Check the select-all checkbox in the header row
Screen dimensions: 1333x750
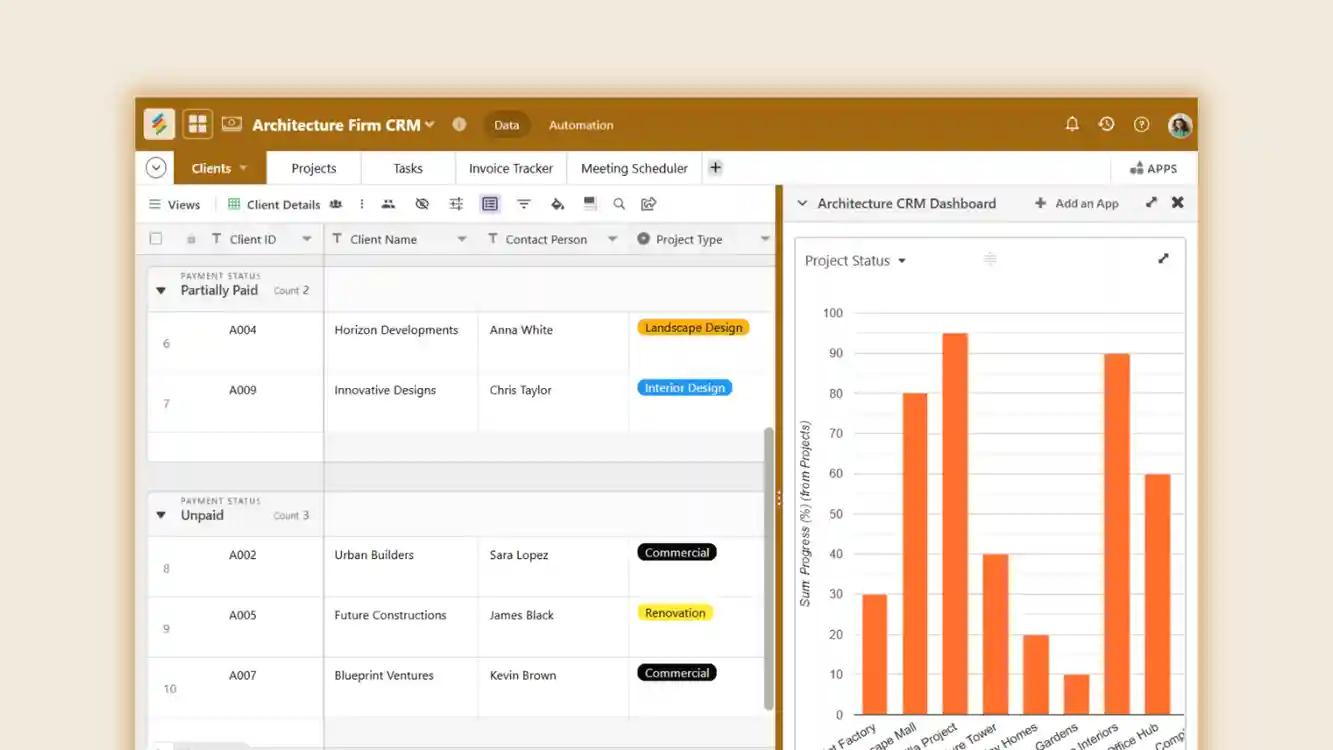(x=155, y=238)
